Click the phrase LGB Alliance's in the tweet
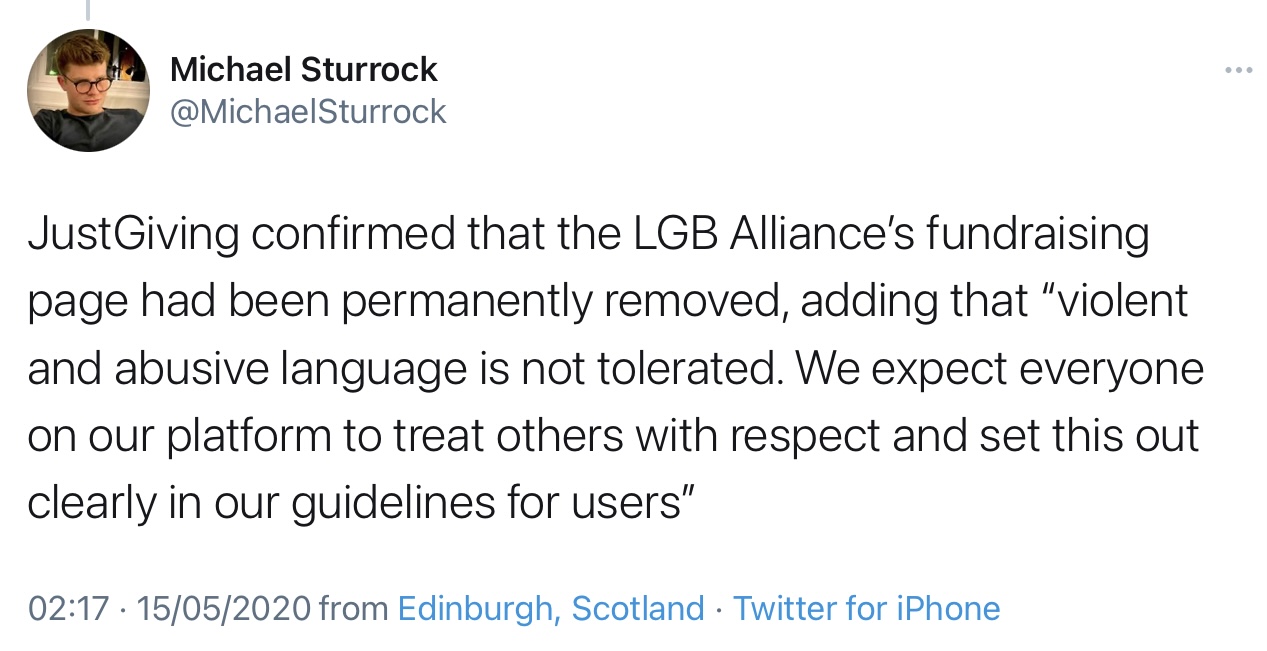The height and width of the screenshot is (651, 1267). (778, 234)
